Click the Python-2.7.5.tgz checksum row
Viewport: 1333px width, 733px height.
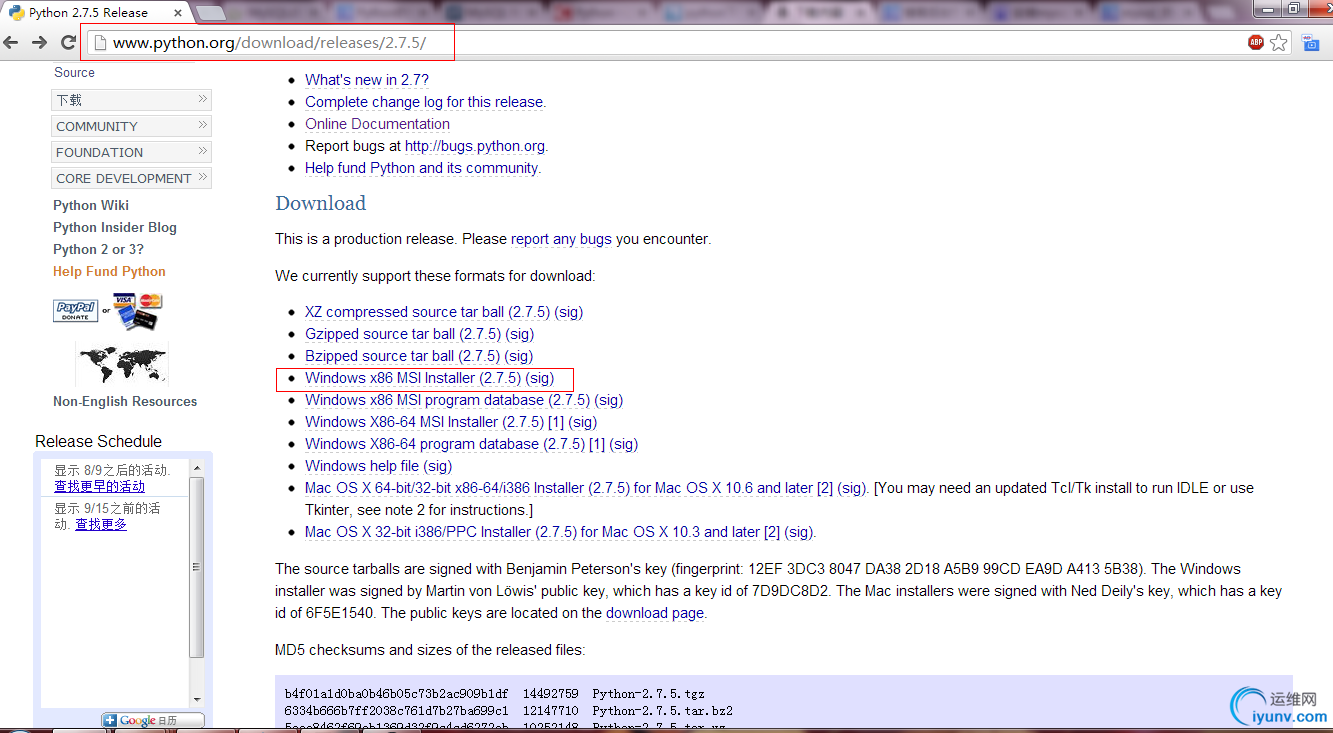tap(494, 693)
